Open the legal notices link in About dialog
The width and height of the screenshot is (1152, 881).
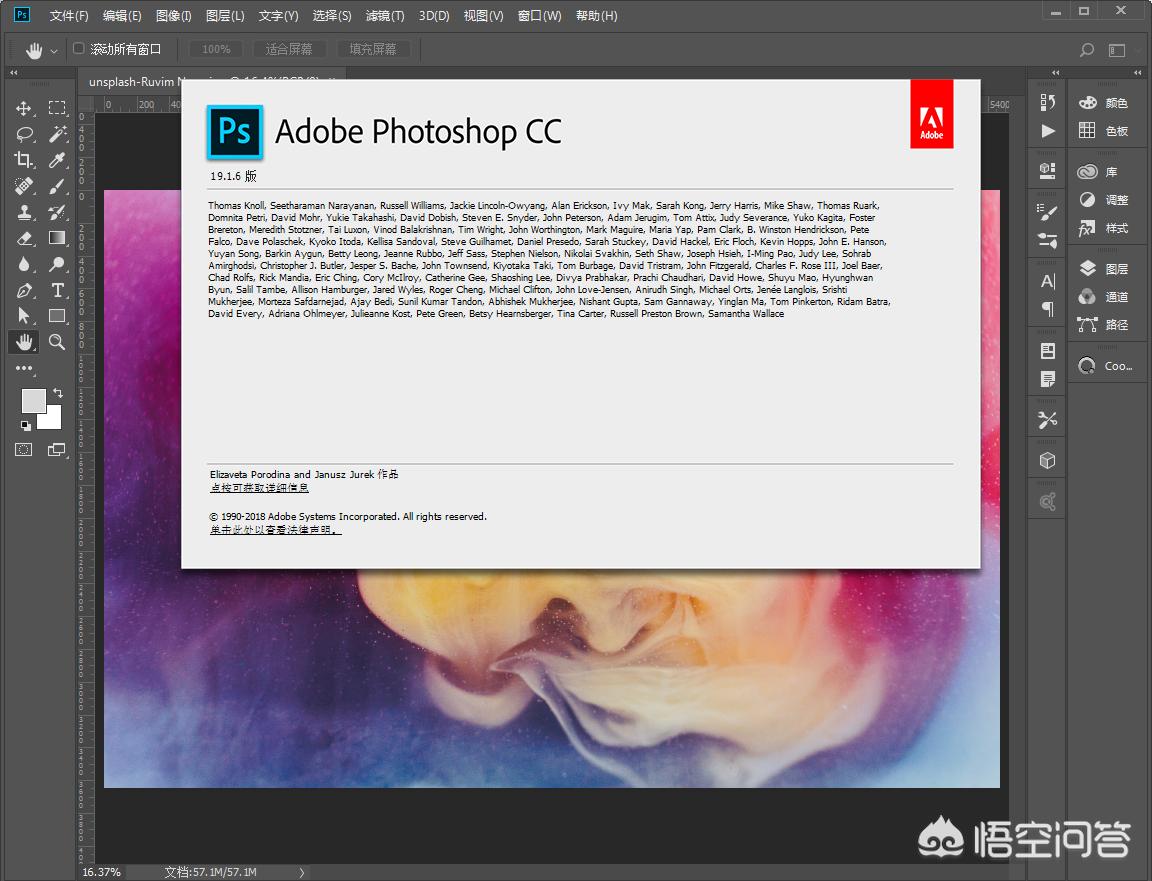pos(276,530)
